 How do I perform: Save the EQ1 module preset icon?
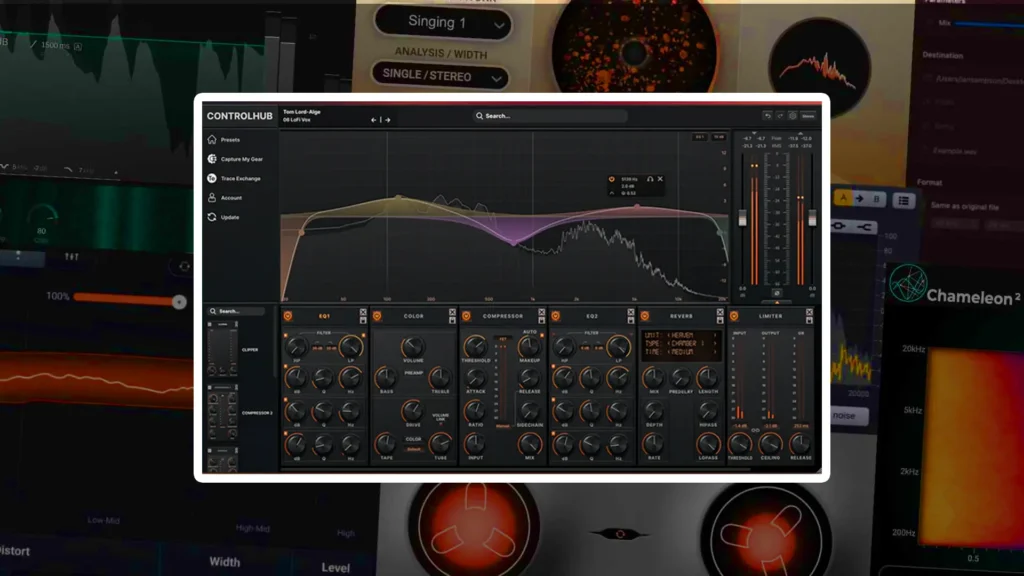[363, 320]
